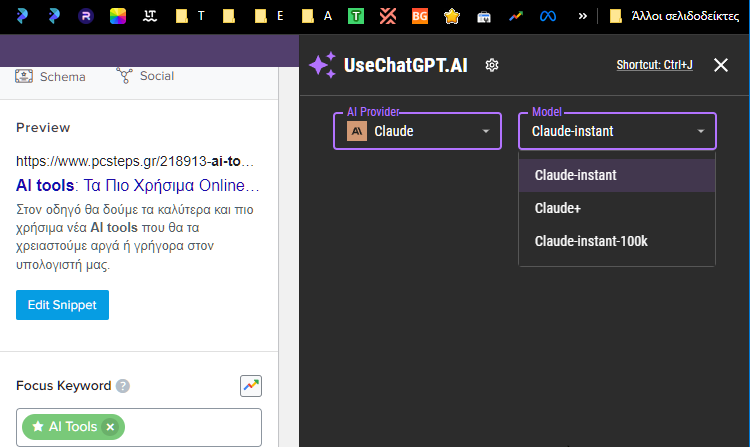Click the pcsteps.gr preview URL
Viewport: 750px width, 447px height.
(135, 161)
